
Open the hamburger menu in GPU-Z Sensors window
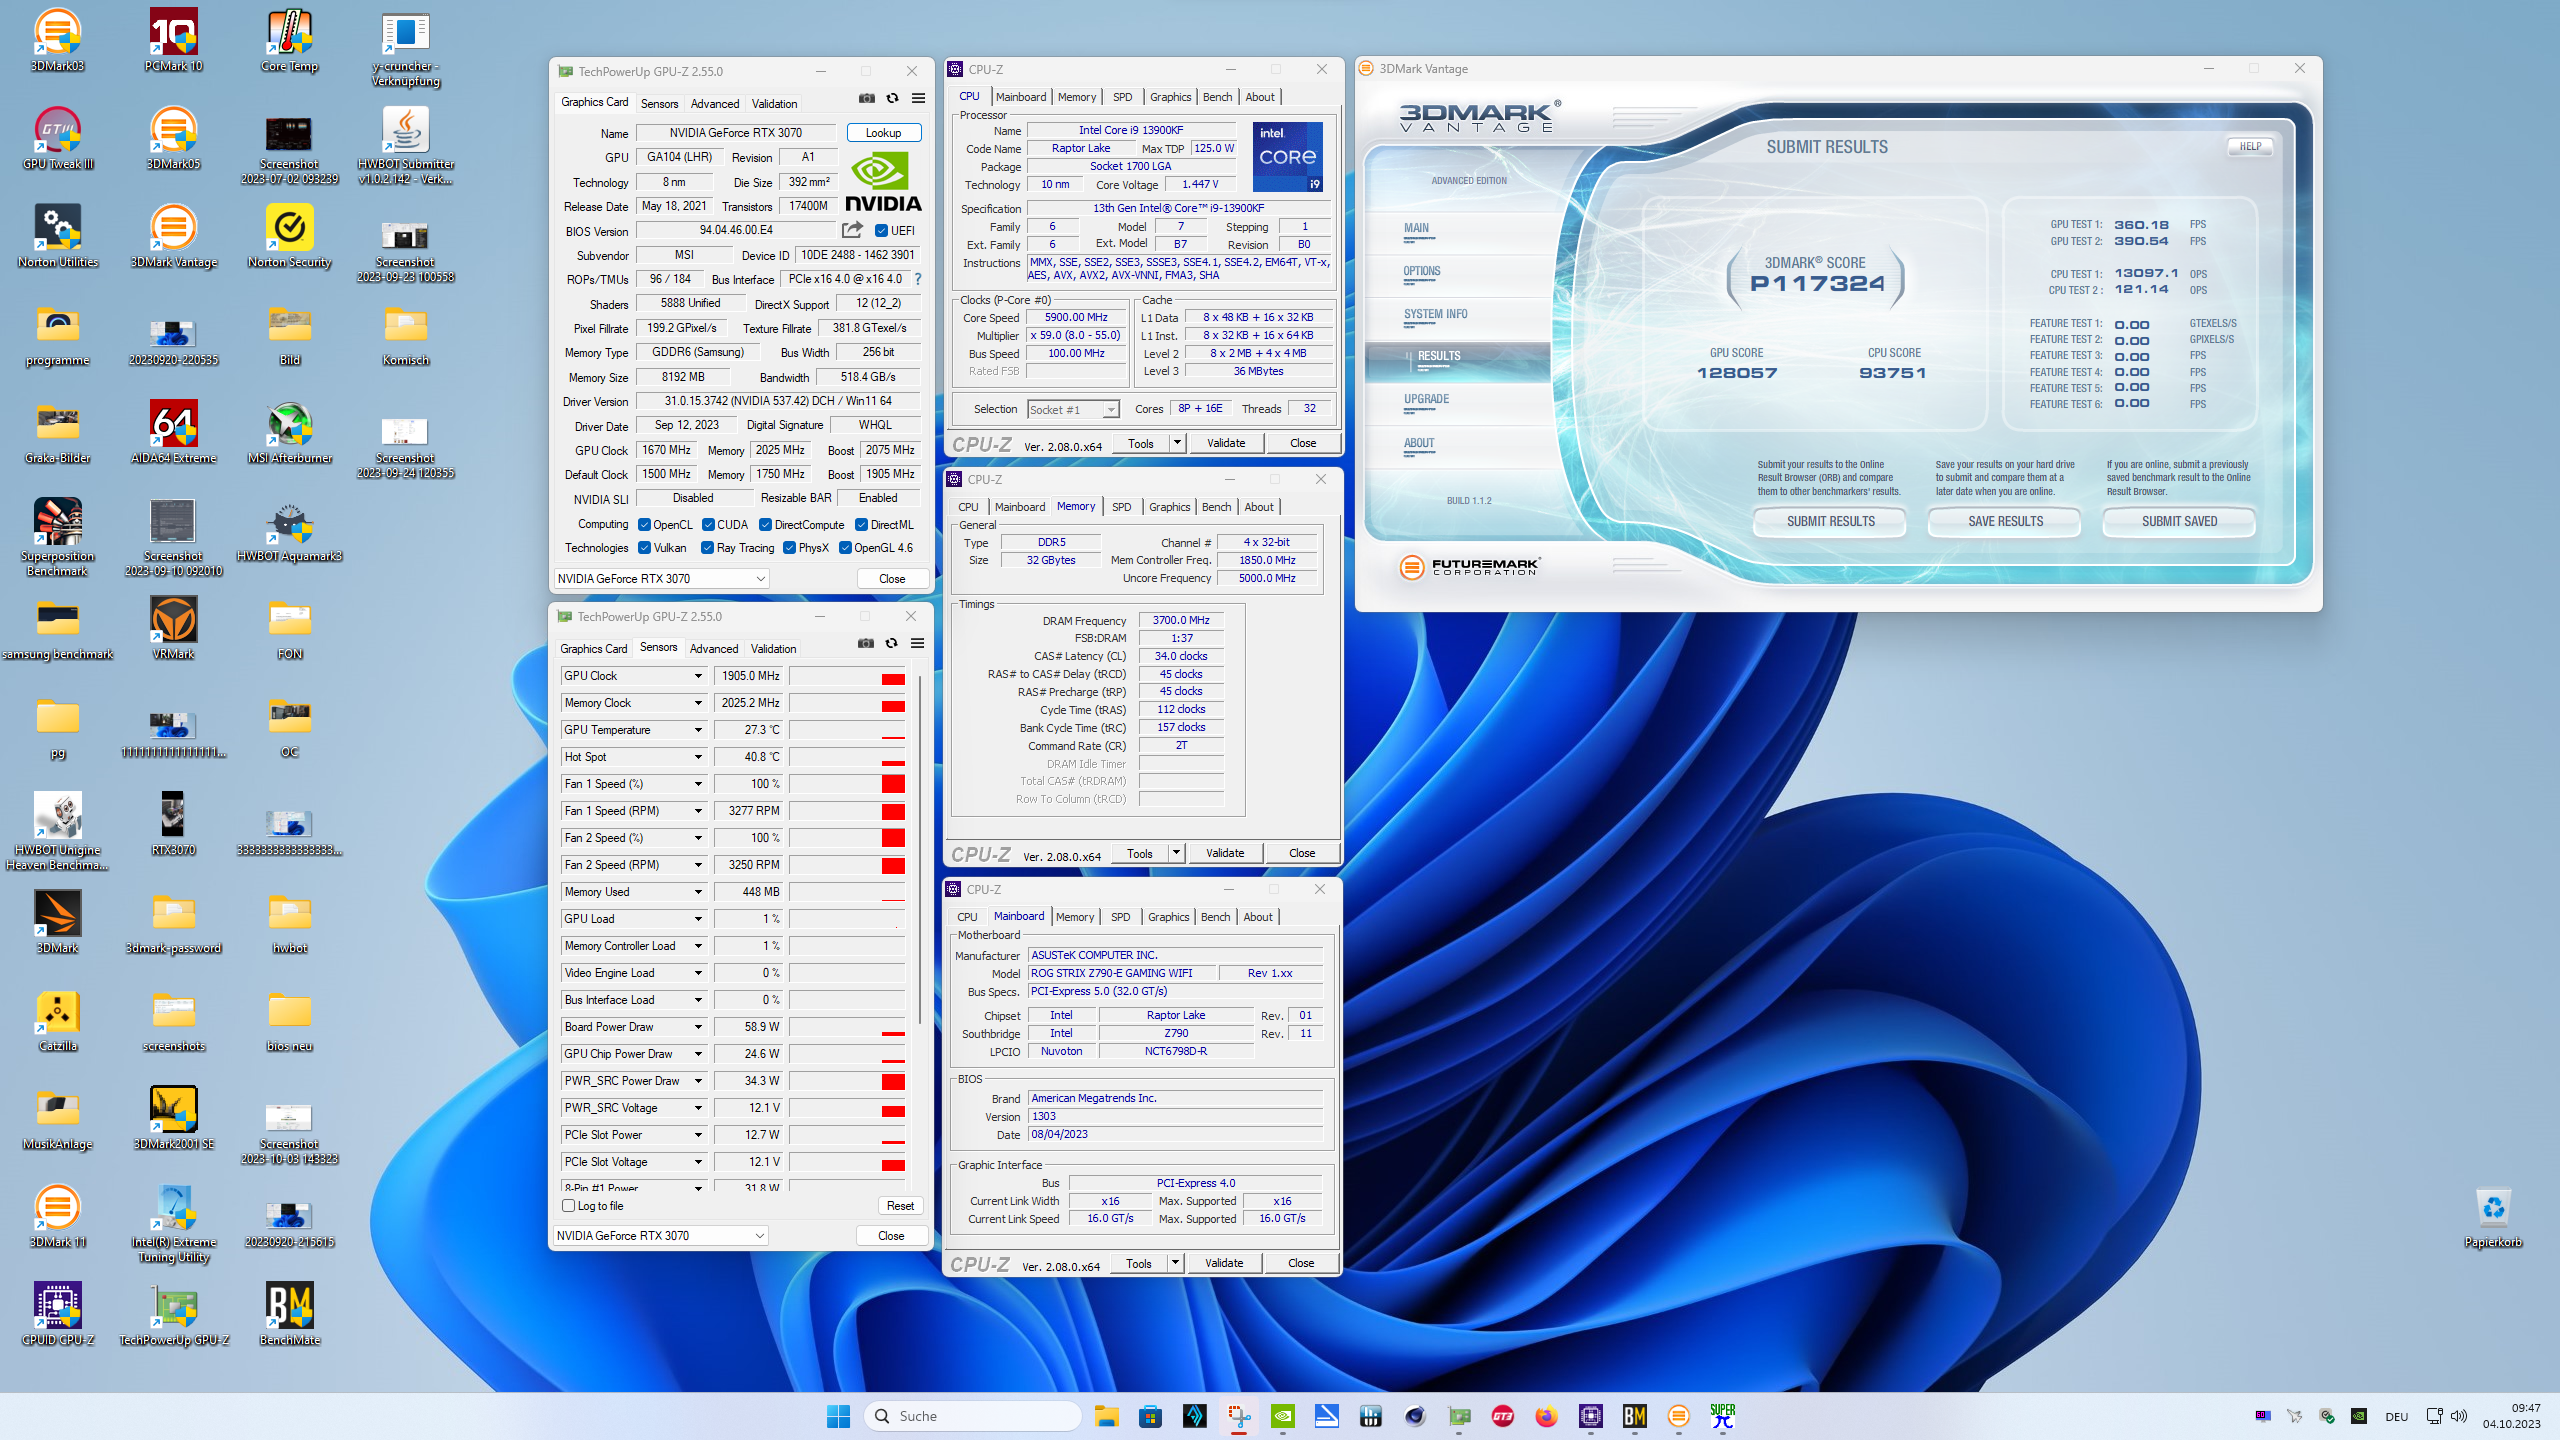917,643
